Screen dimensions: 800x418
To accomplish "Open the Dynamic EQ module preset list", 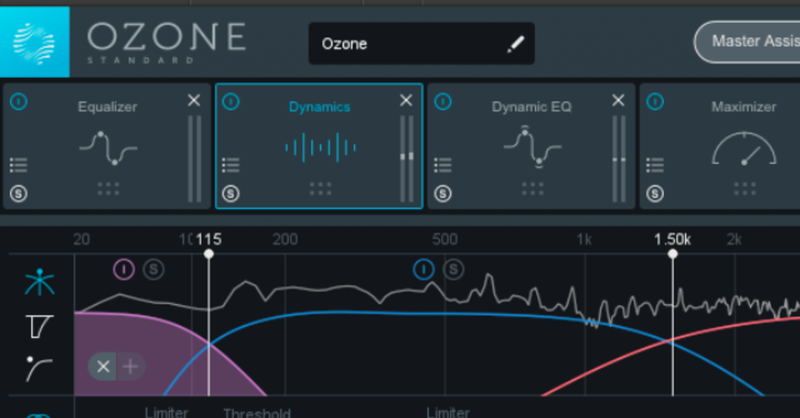I will click(x=443, y=165).
